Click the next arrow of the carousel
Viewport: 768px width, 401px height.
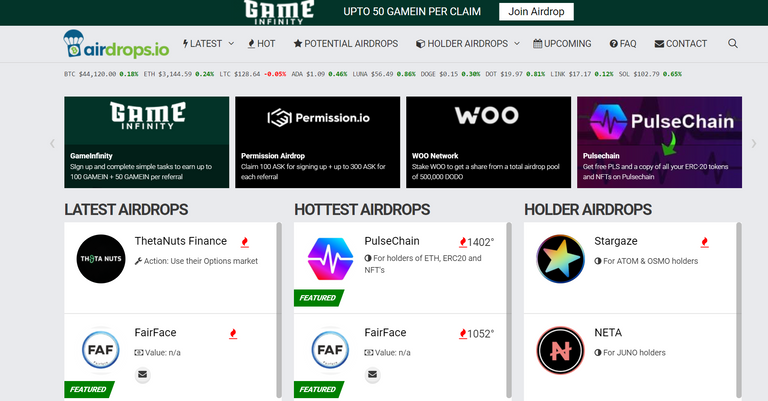754,143
